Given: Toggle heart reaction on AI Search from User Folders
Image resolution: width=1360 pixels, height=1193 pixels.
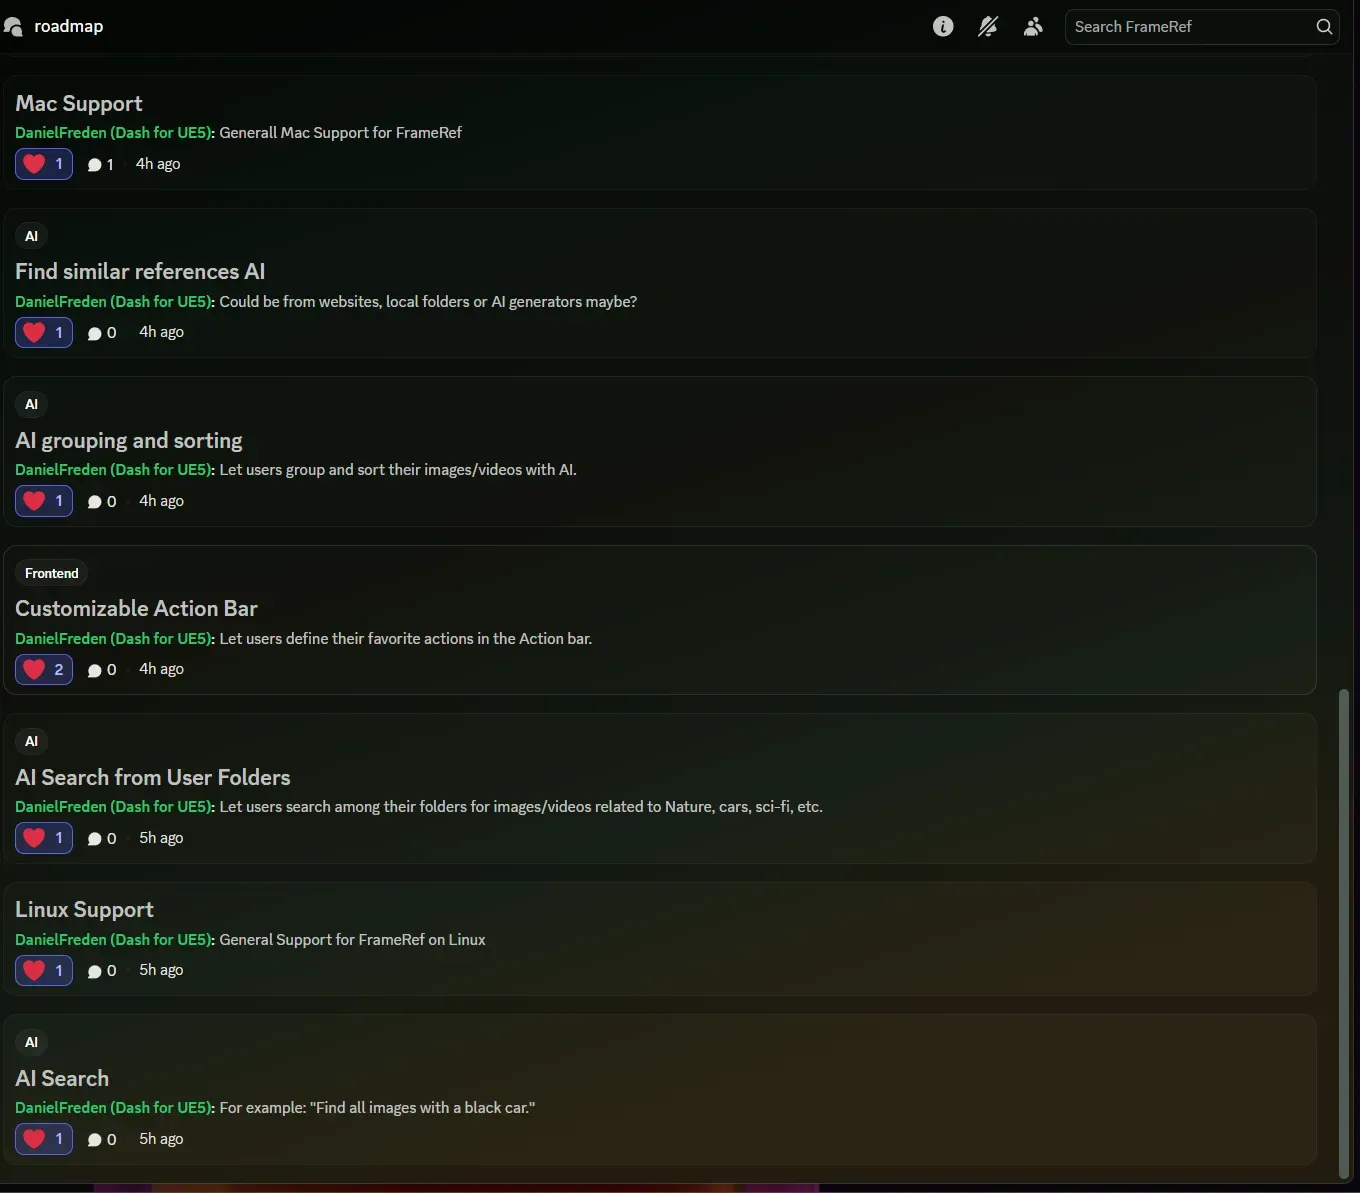Looking at the screenshot, I should click(44, 838).
